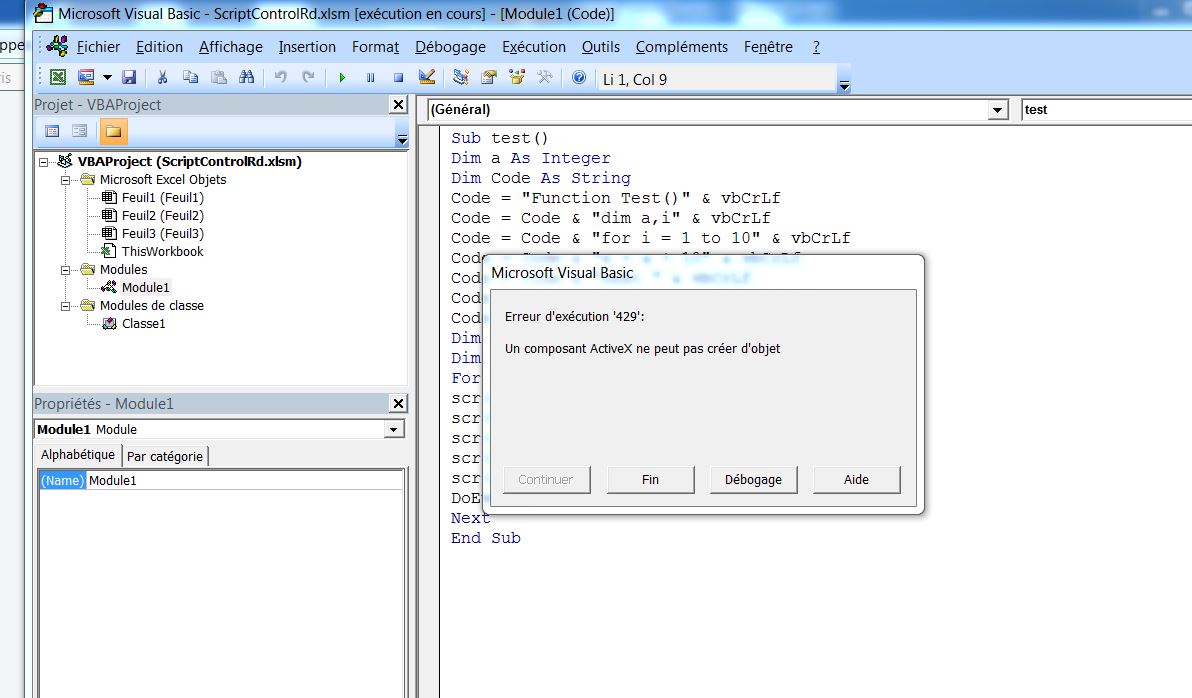The width and height of the screenshot is (1192, 698).
Task: Click the Insert UserForm toolbar icon
Action: pos(86,77)
